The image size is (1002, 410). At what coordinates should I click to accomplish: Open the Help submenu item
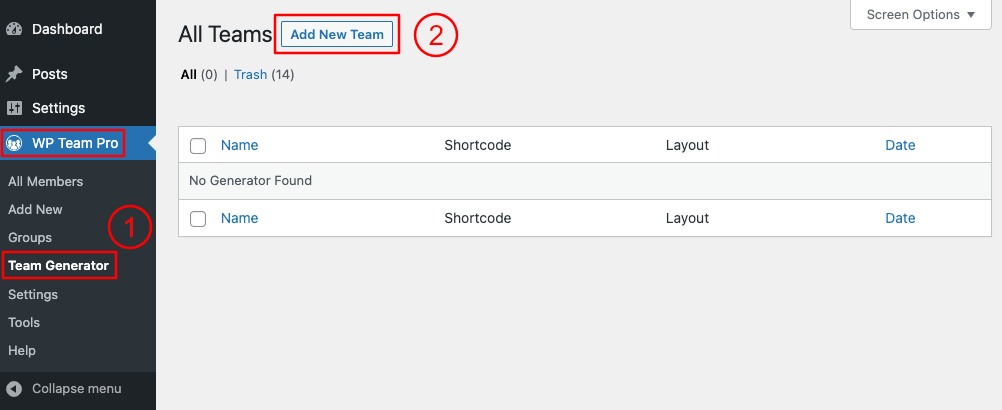(x=22, y=351)
